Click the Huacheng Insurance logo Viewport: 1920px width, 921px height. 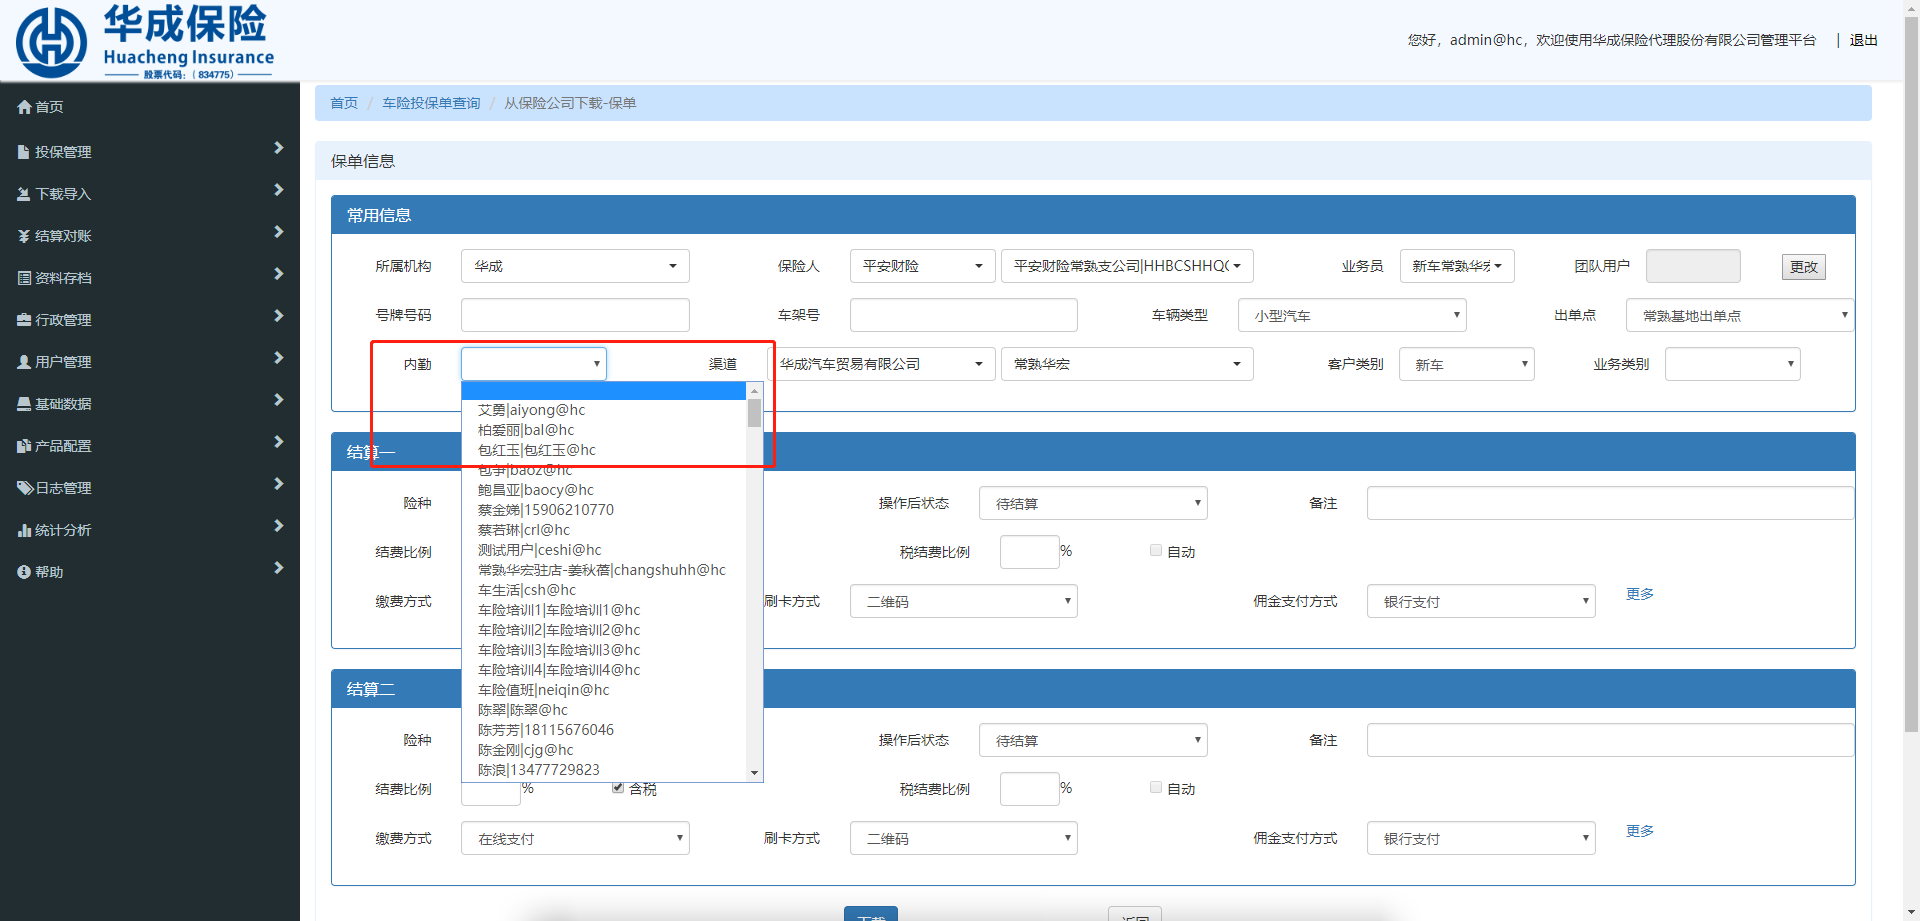[x=145, y=41]
